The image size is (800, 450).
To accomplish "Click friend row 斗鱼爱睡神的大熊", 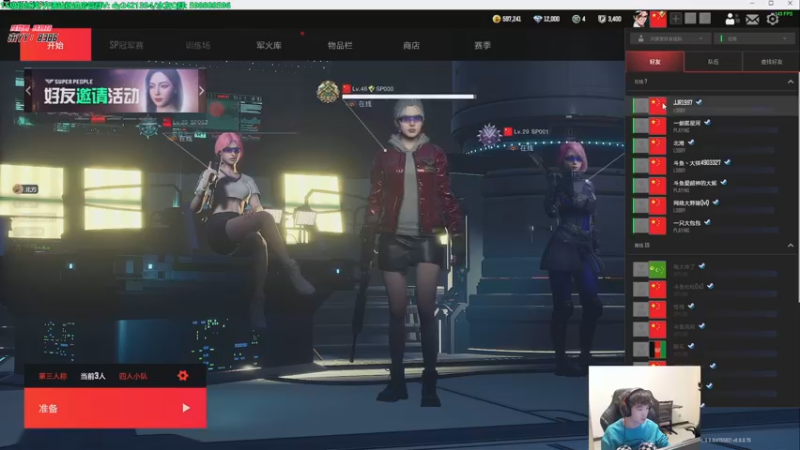I will pos(712,186).
